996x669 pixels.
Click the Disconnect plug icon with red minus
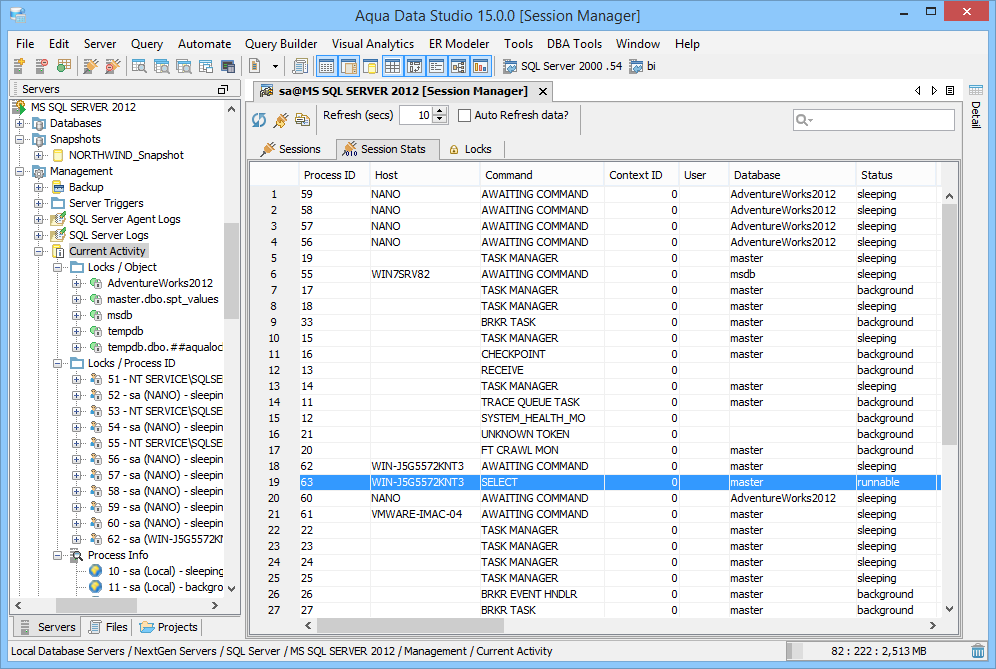tap(113, 66)
